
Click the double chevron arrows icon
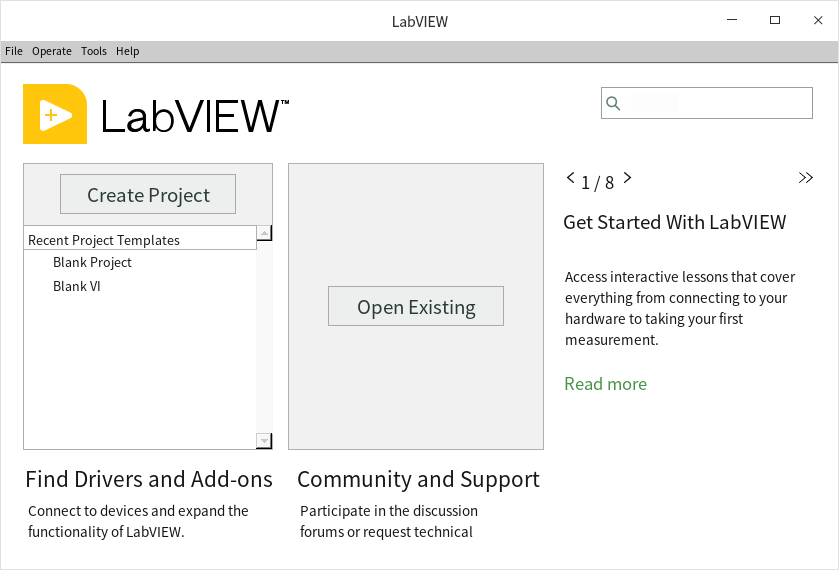coord(806,178)
